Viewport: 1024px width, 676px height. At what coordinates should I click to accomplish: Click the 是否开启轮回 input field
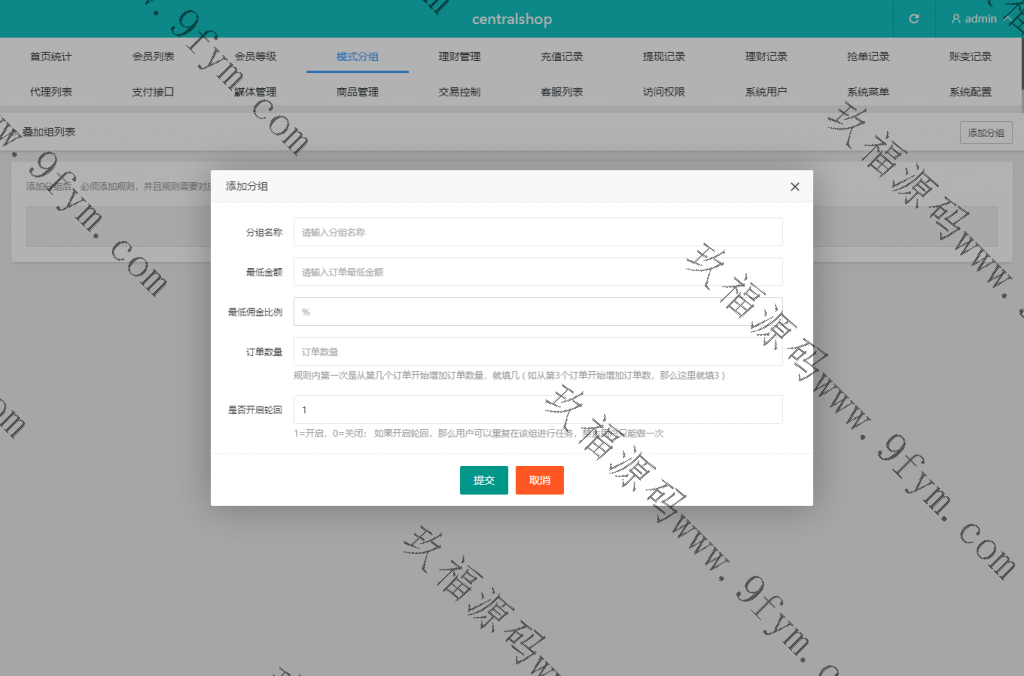pos(538,410)
